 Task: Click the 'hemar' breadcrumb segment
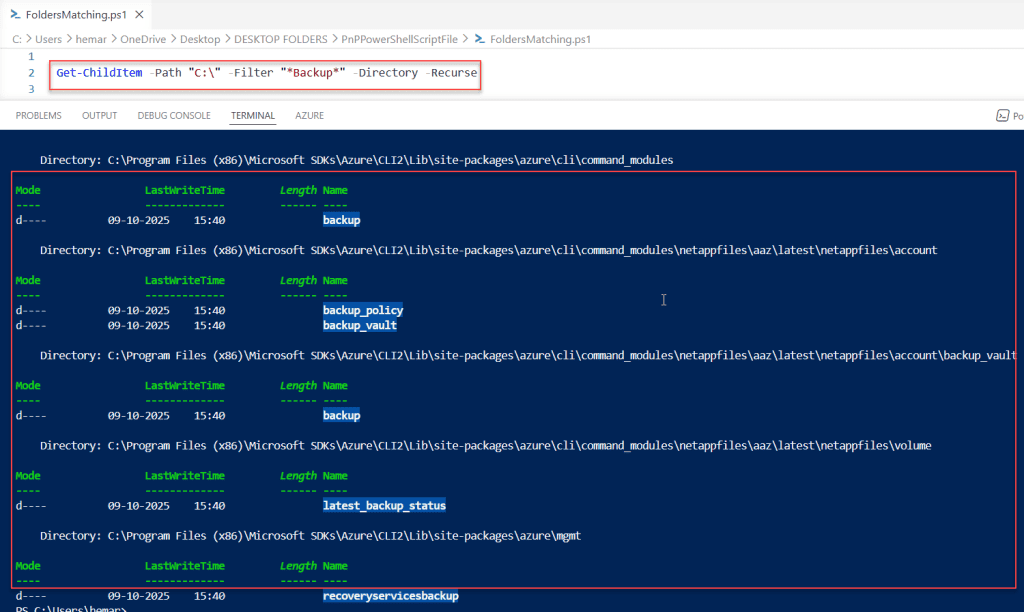(x=91, y=39)
